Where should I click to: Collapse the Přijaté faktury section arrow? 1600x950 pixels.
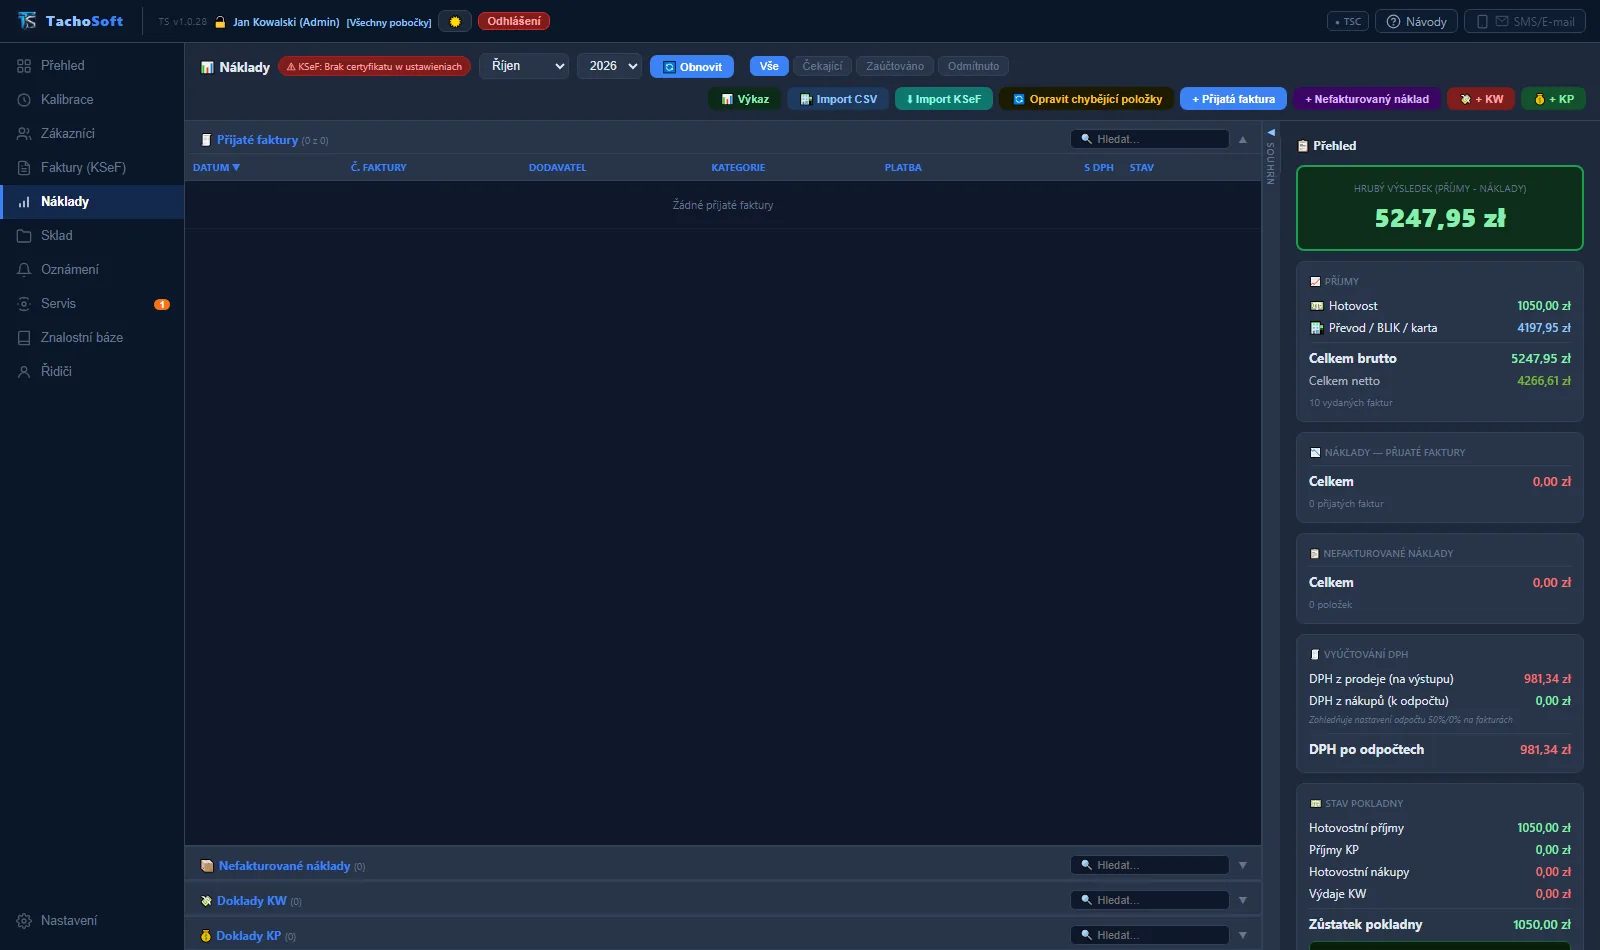(1243, 140)
